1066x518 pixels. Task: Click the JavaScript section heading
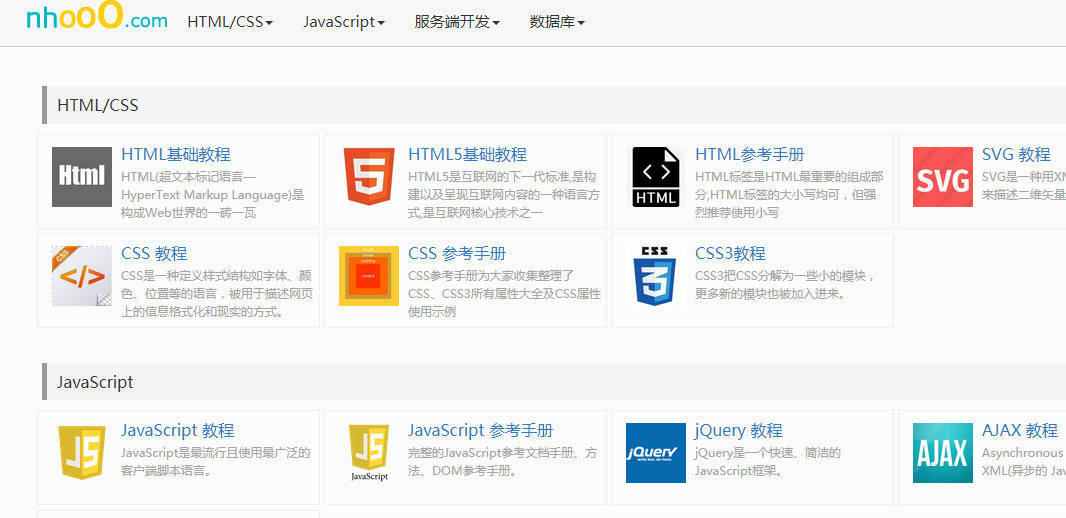click(95, 382)
